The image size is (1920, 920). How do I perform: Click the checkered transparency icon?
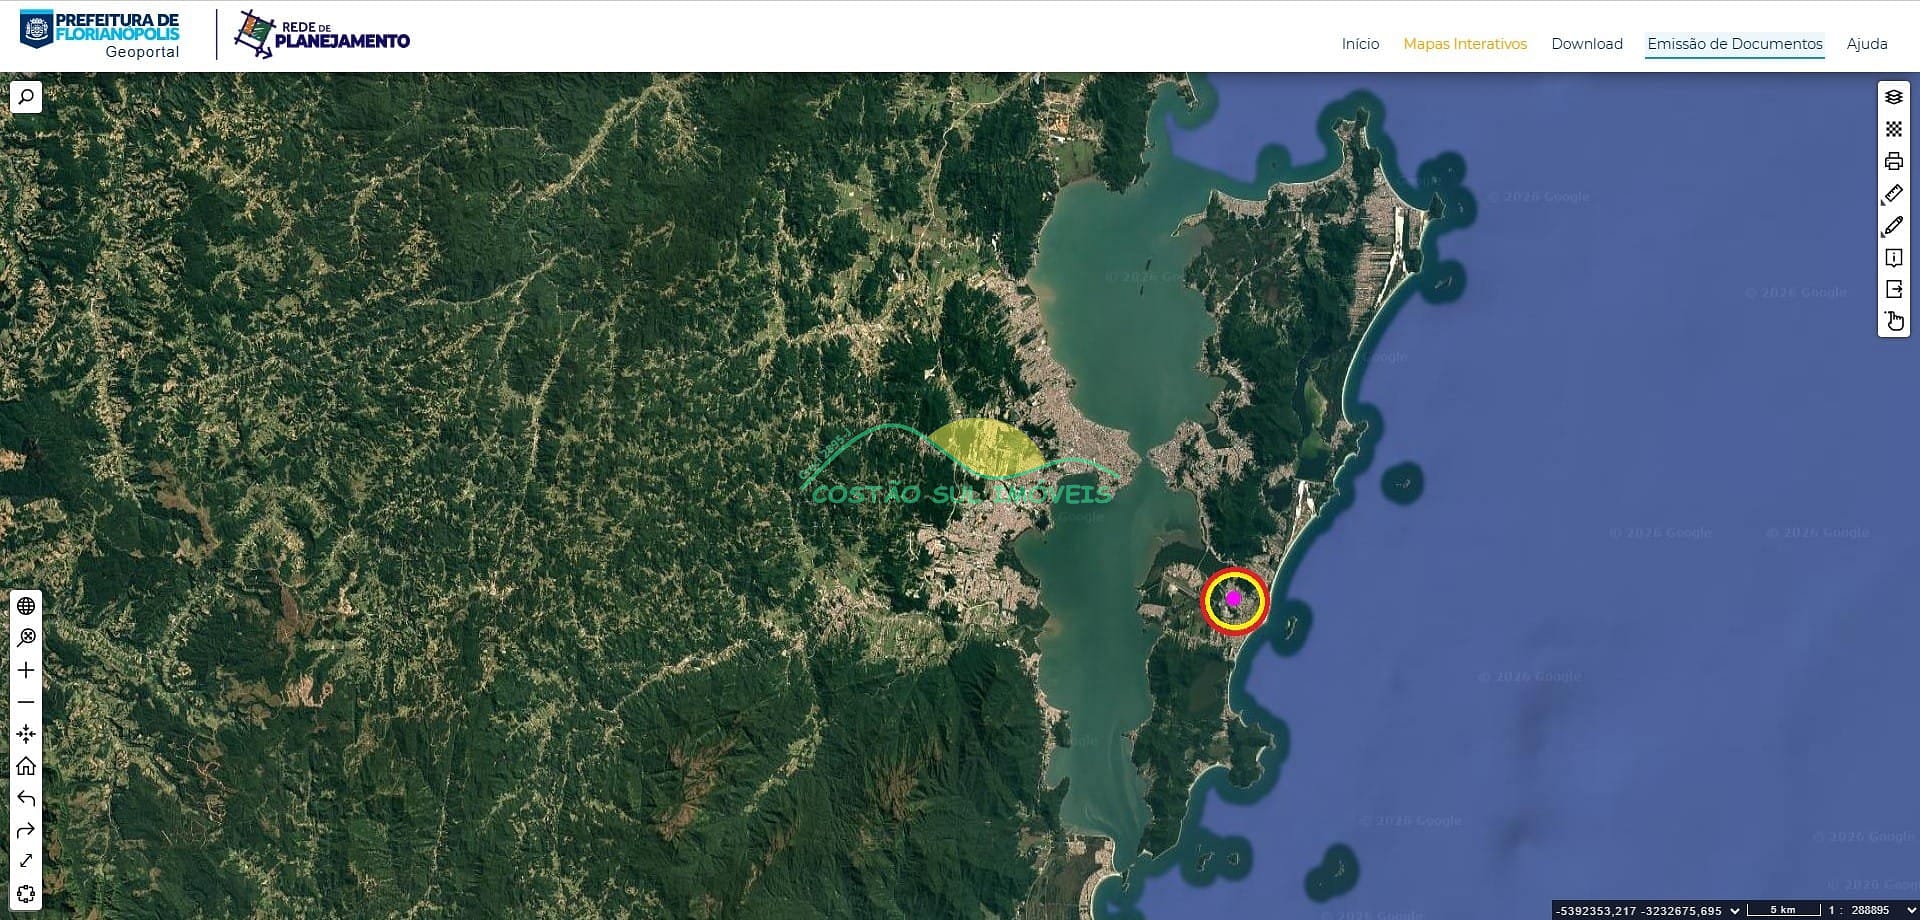pos(1893,129)
